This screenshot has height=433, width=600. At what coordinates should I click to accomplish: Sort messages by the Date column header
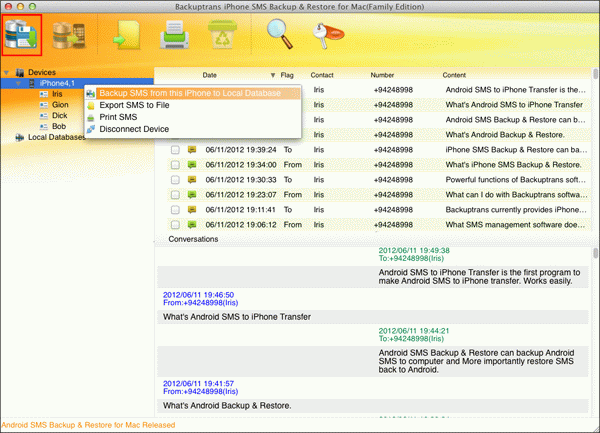(210, 75)
